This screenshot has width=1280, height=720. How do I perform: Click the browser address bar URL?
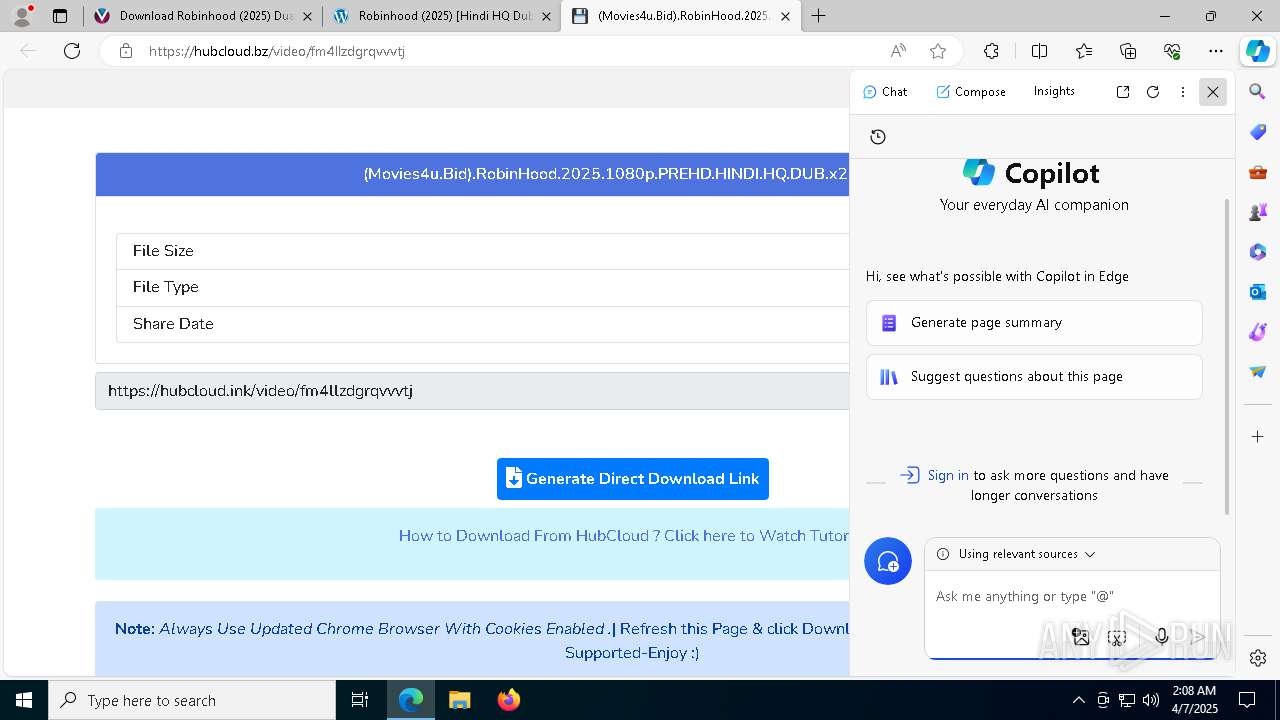[277, 51]
